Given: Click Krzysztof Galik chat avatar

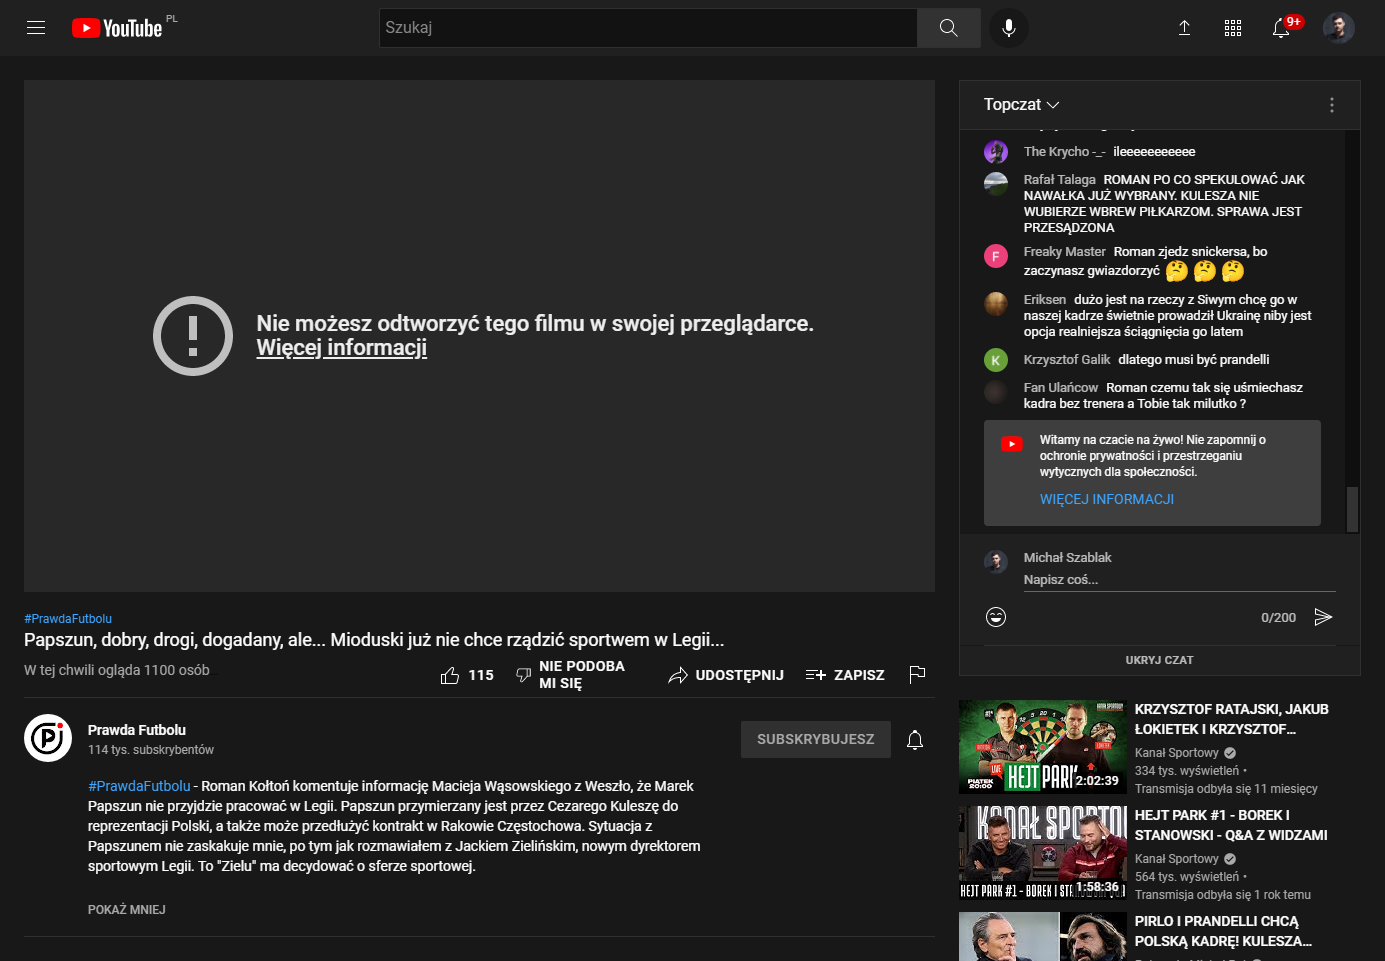Looking at the screenshot, I should point(996,360).
